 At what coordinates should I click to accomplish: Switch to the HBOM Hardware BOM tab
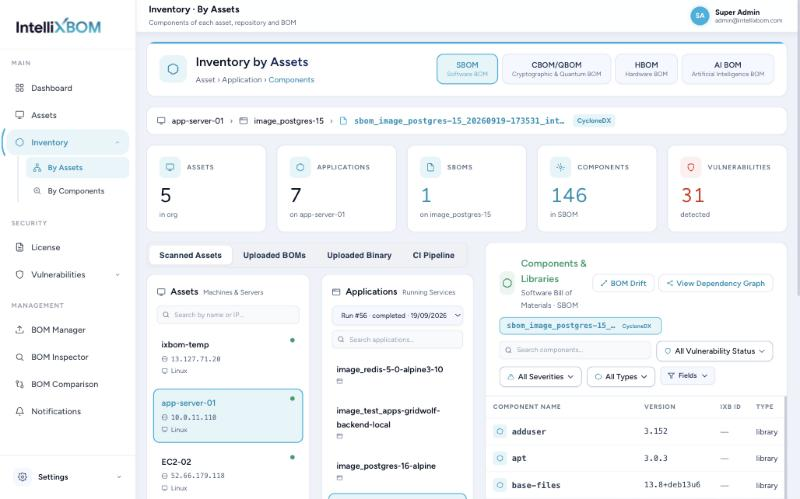pyautogui.click(x=646, y=69)
